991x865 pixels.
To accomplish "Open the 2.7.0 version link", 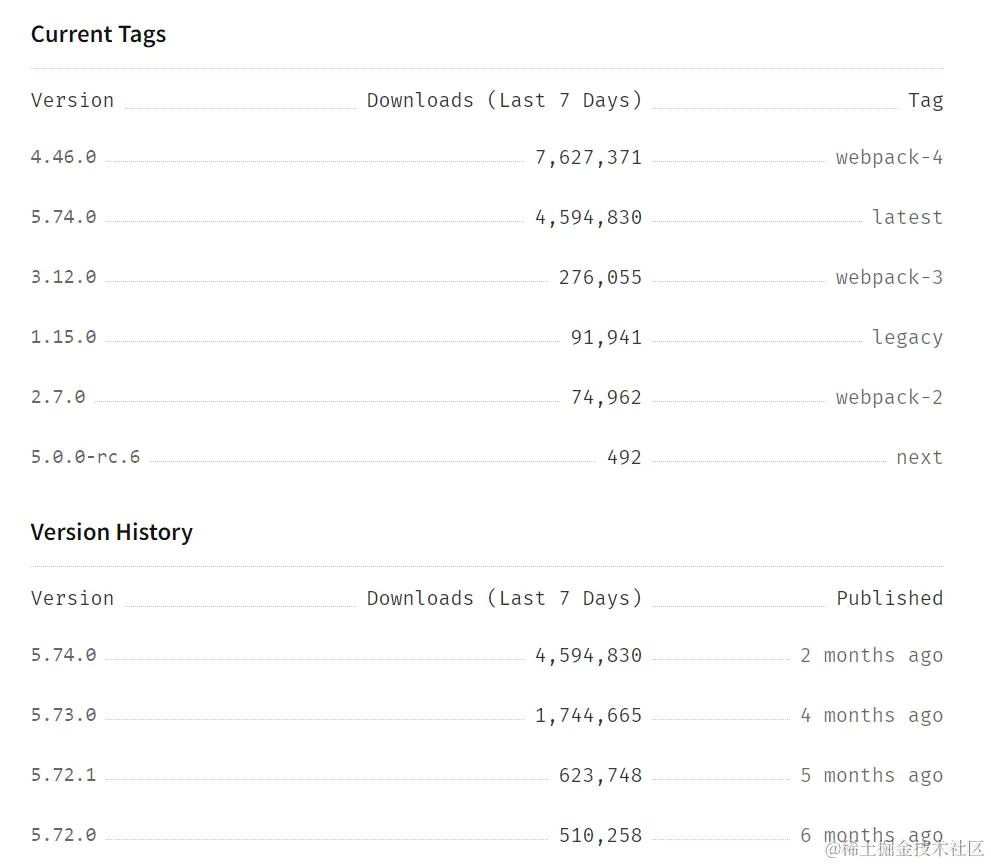I will pyautogui.click(x=58, y=397).
